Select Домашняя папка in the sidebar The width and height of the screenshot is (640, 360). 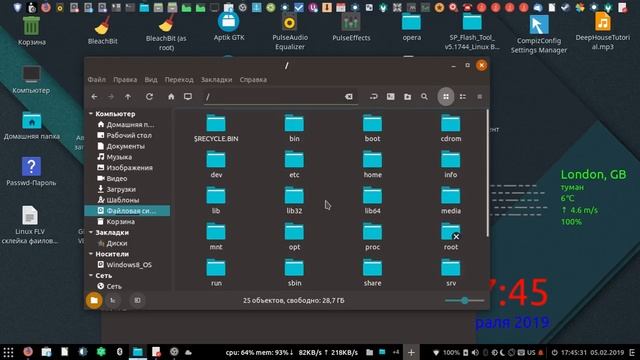[127, 124]
